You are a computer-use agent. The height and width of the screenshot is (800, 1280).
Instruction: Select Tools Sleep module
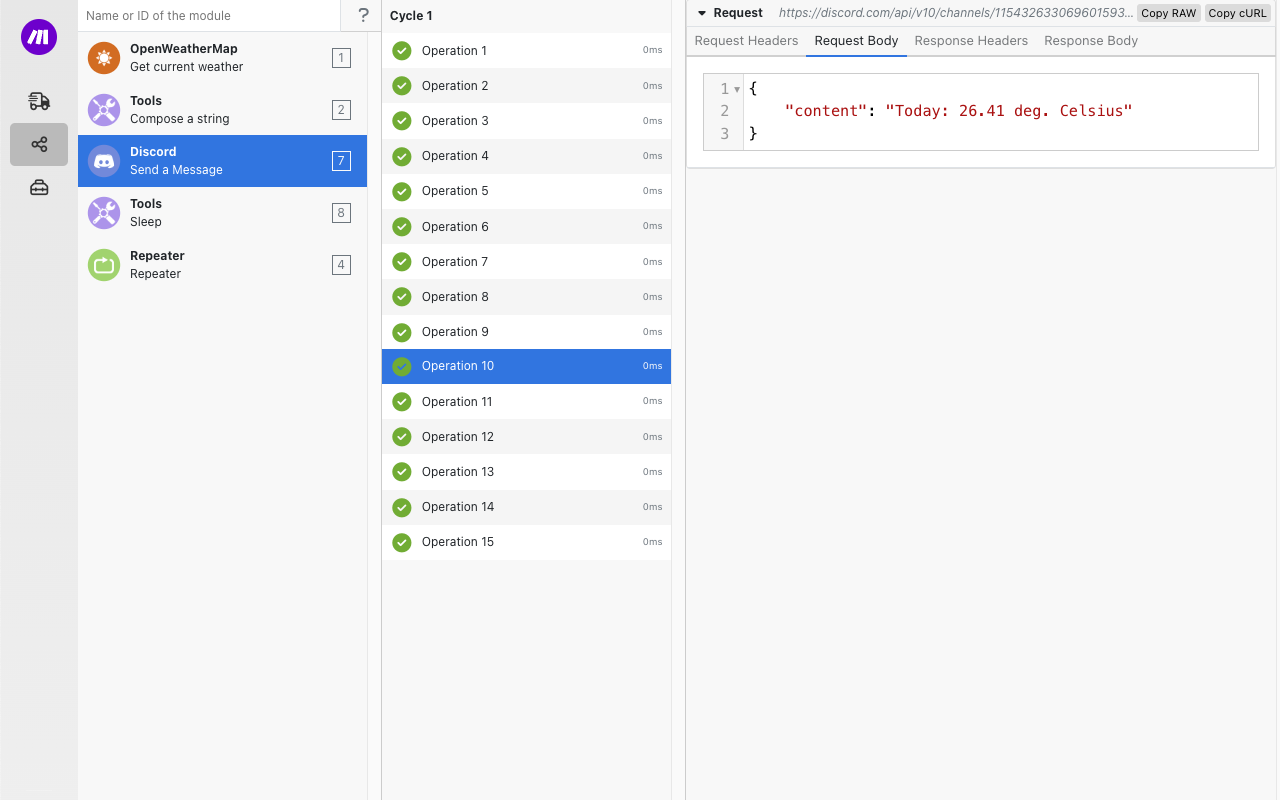[222, 213]
